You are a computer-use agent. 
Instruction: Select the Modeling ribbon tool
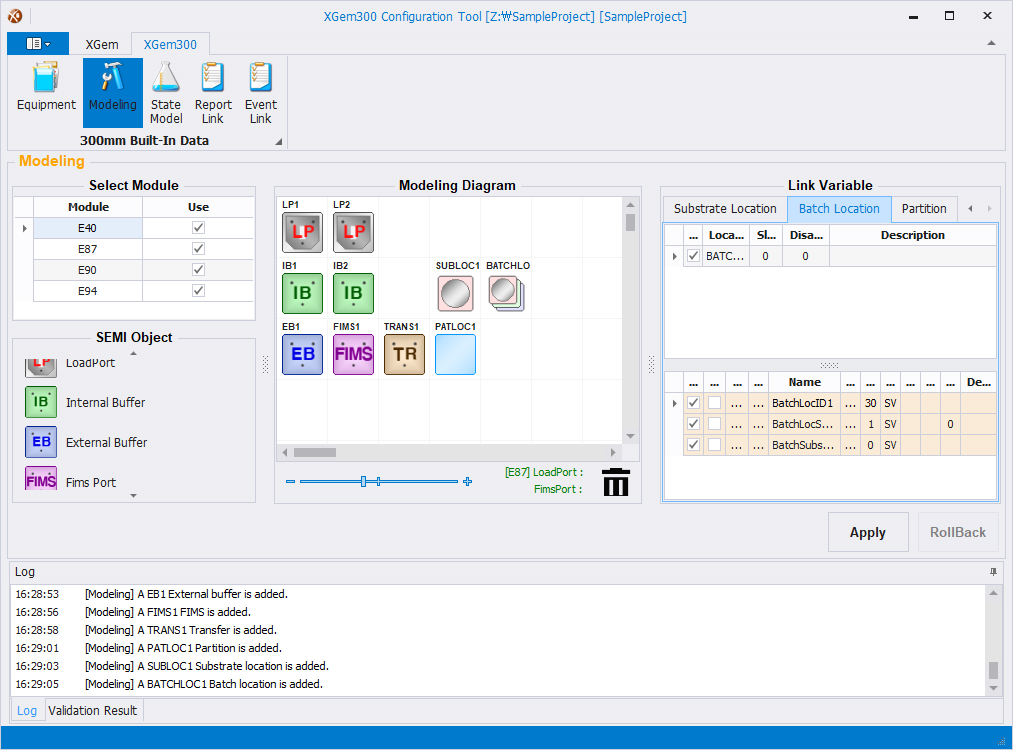pos(112,92)
